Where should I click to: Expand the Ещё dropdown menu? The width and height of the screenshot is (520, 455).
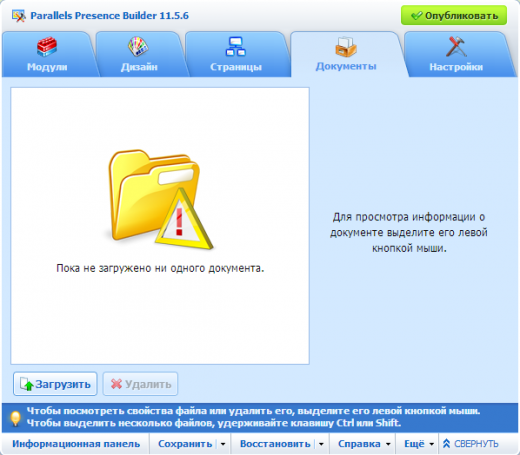pyautogui.click(x=419, y=444)
